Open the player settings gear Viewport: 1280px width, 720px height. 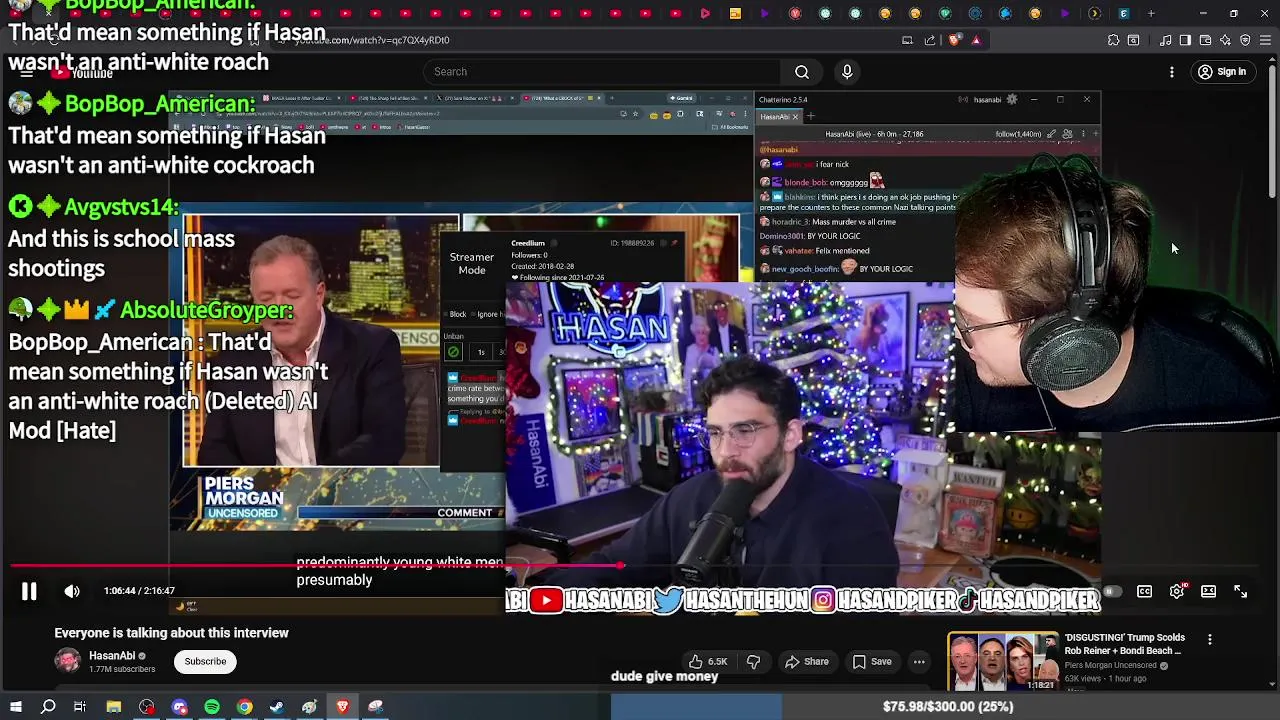point(1177,592)
